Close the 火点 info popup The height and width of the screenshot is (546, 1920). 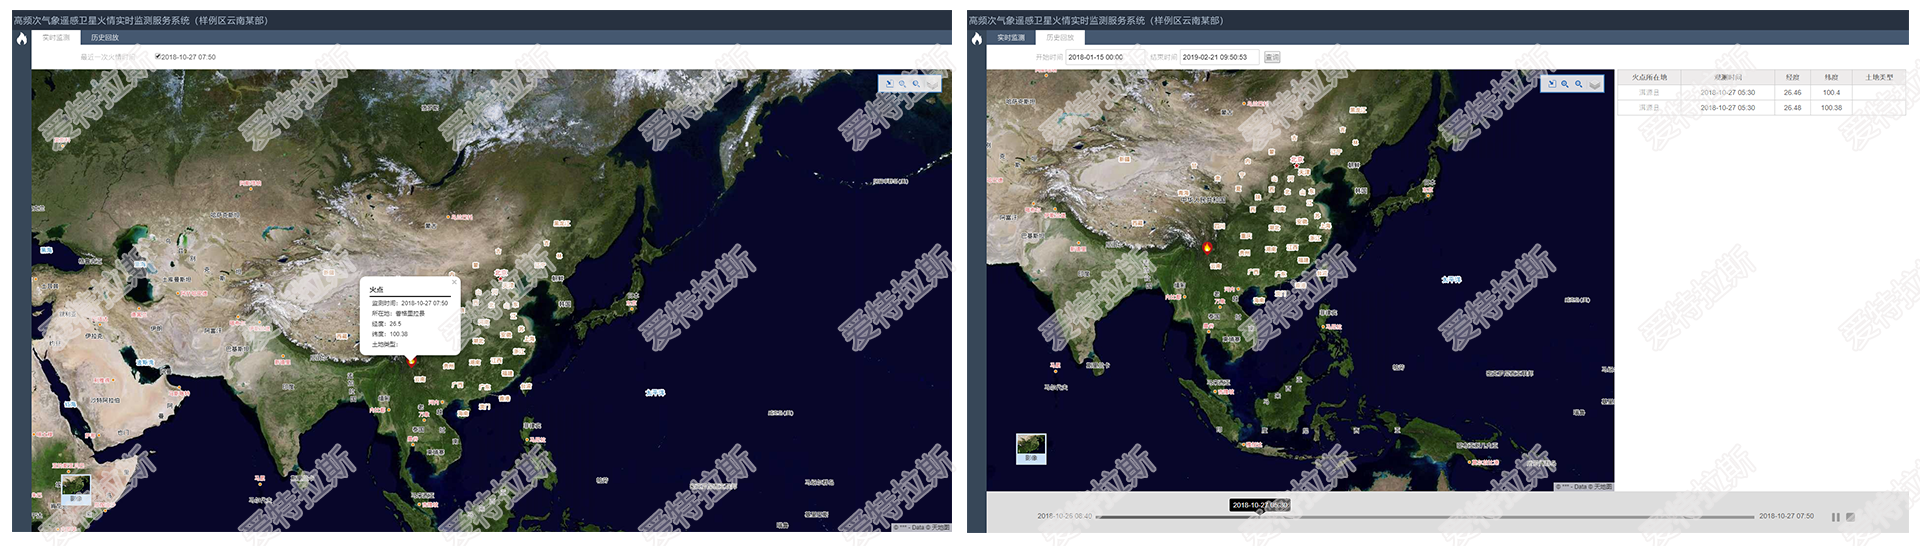coord(454,282)
